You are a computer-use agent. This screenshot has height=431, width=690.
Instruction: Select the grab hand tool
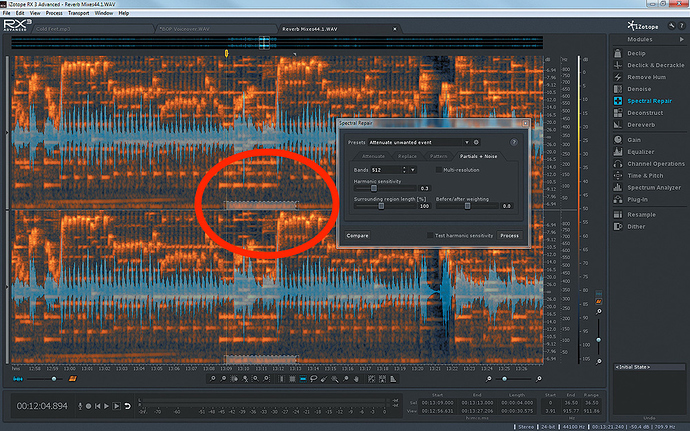pyautogui.click(x=356, y=379)
